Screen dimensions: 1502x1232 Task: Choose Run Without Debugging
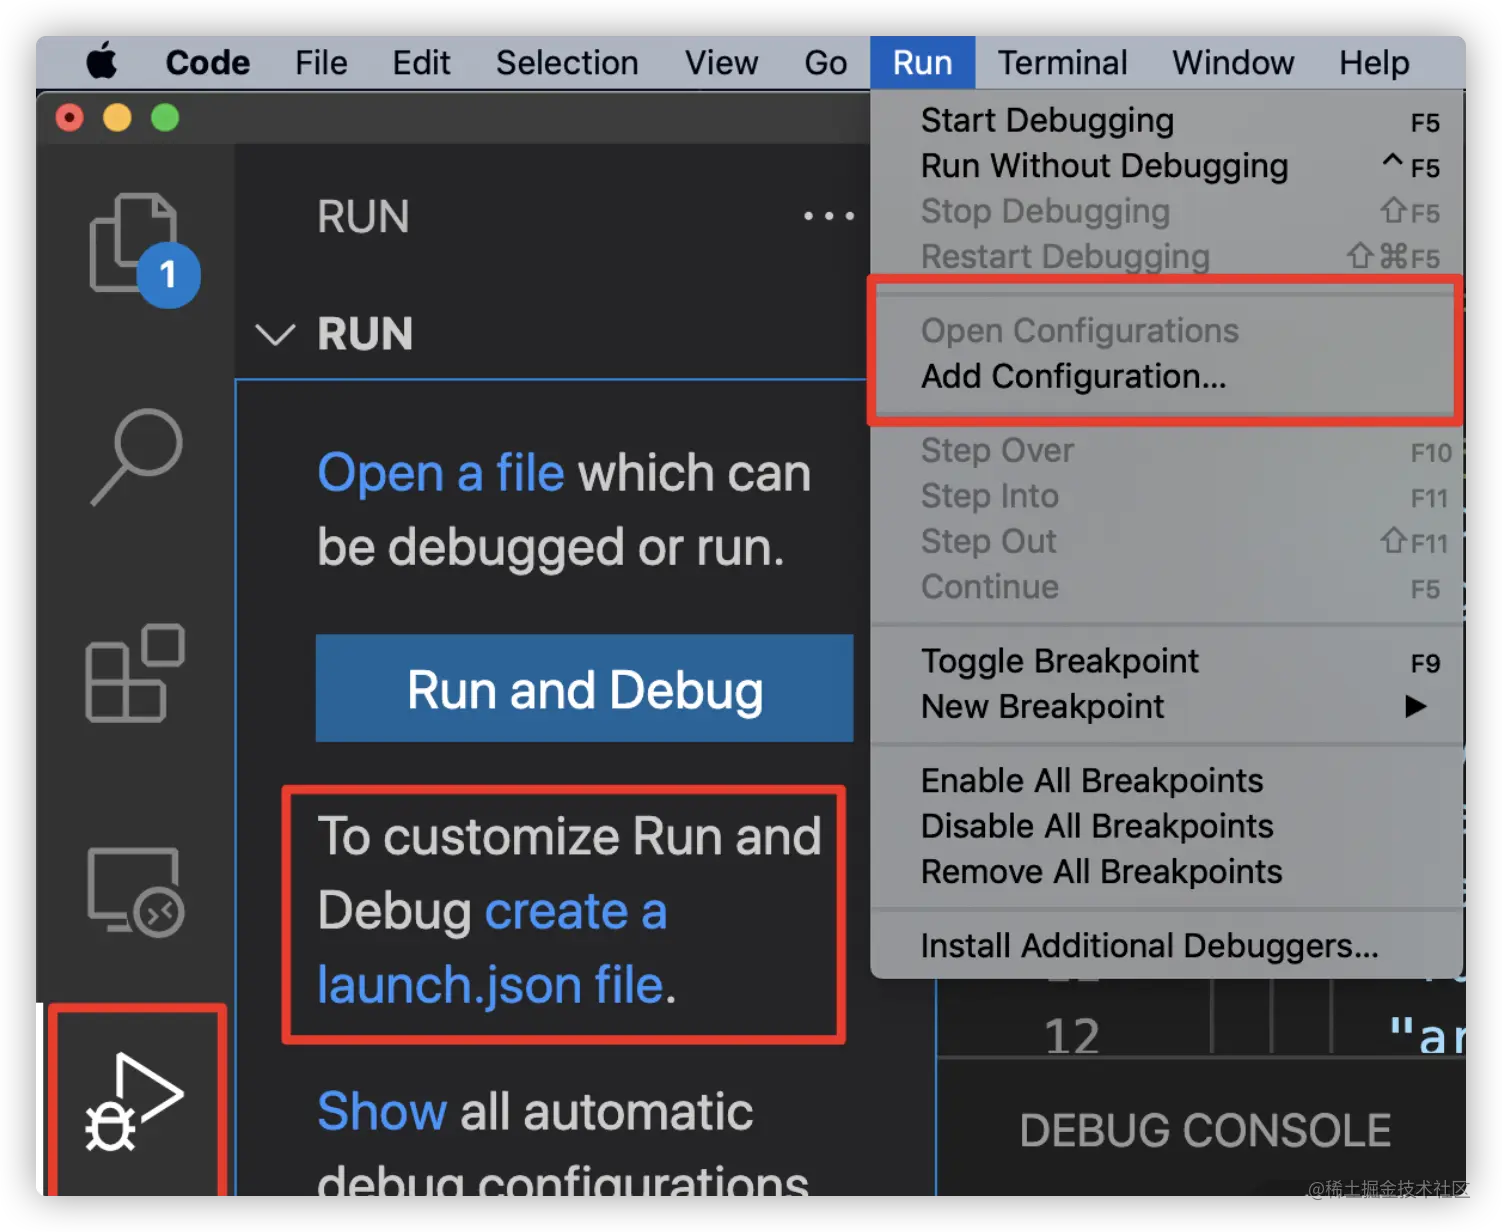1167,166
